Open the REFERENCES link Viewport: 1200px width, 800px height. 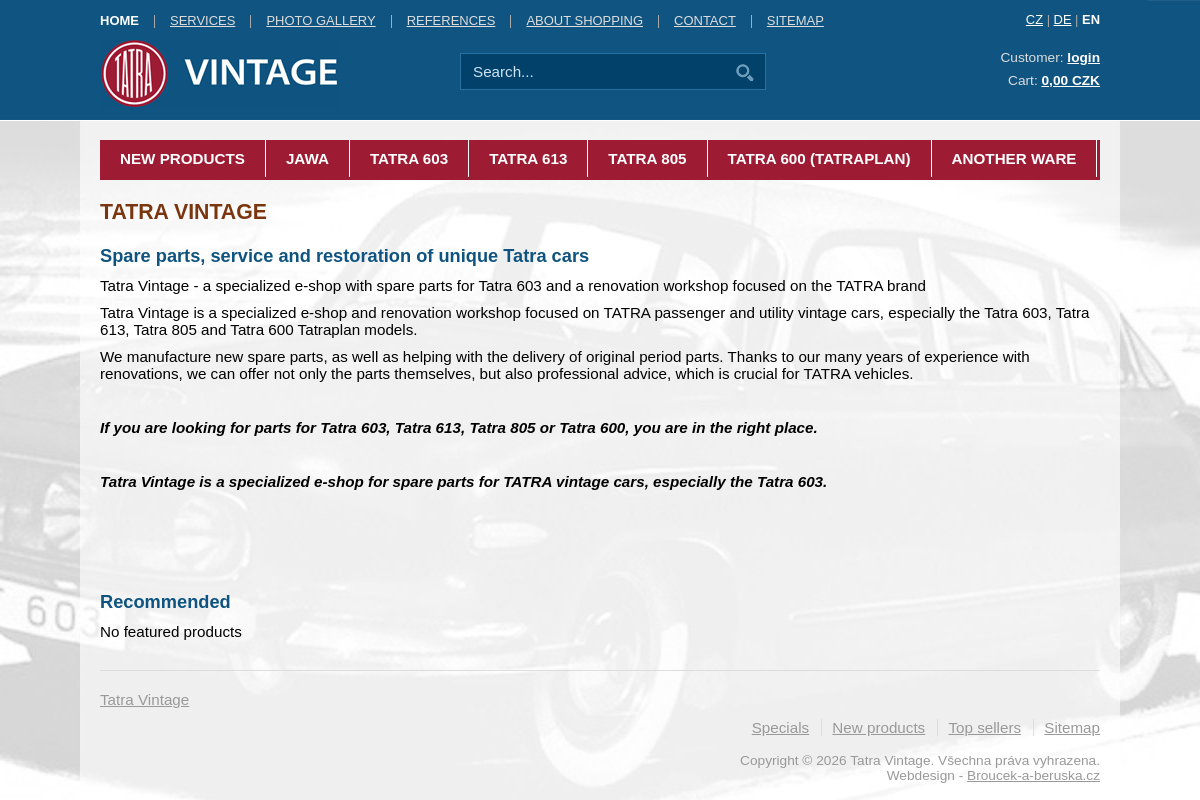pyautogui.click(x=451, y=20)
